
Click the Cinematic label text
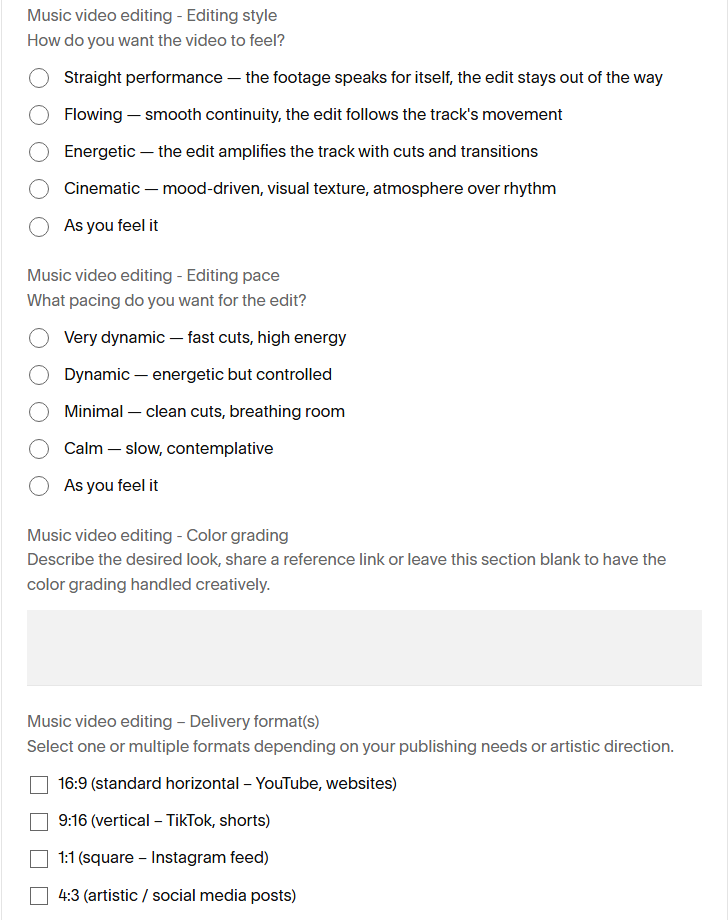[310, 188]
